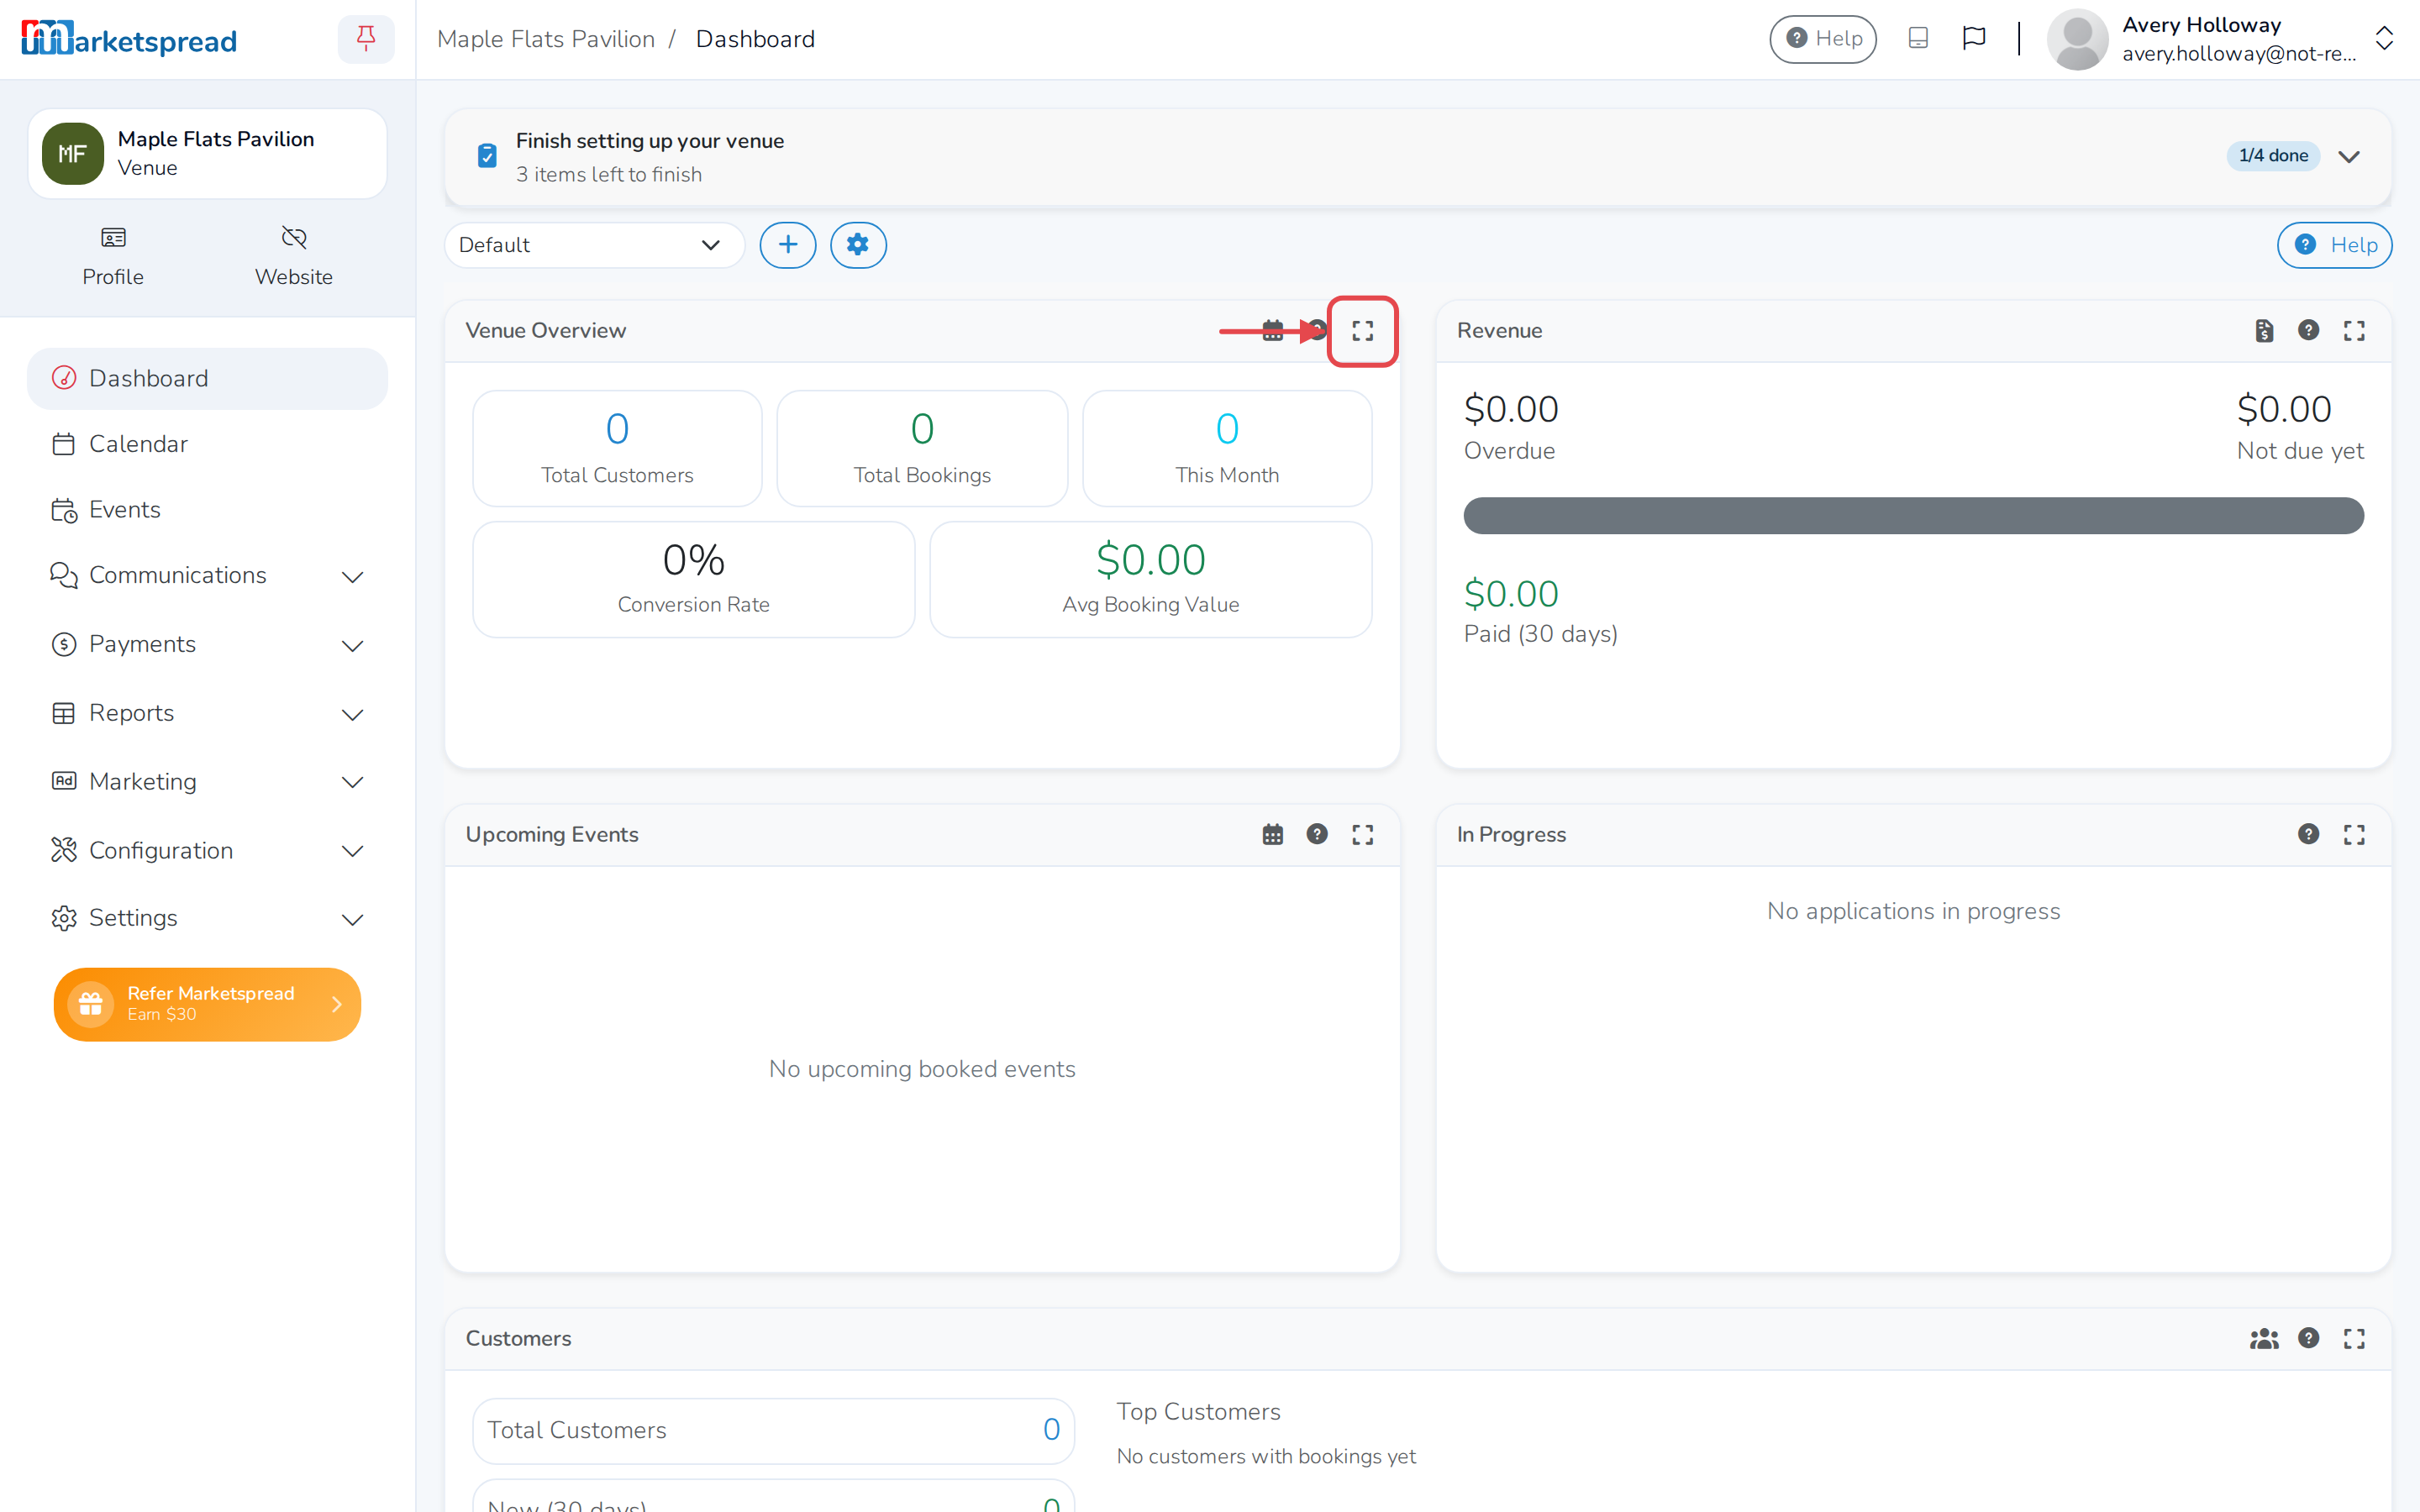
Task: Click the Help button in the header
Action: pos(1822,39)
